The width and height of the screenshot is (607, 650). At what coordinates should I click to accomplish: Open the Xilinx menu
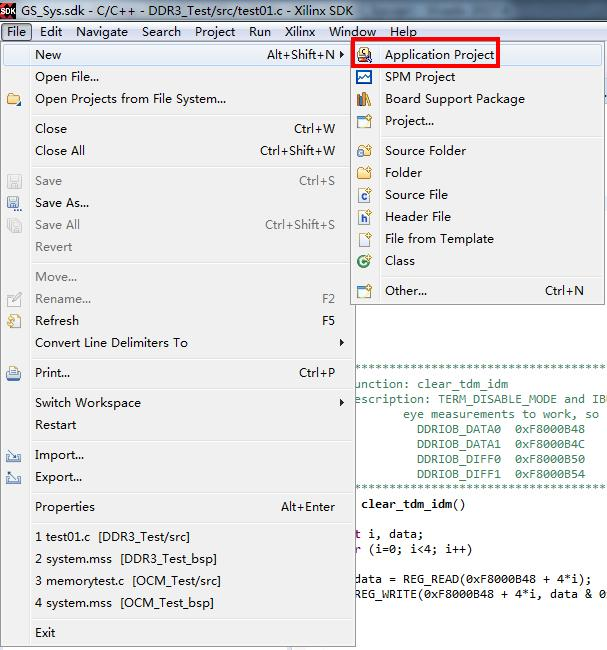click(x=300, y=32)
